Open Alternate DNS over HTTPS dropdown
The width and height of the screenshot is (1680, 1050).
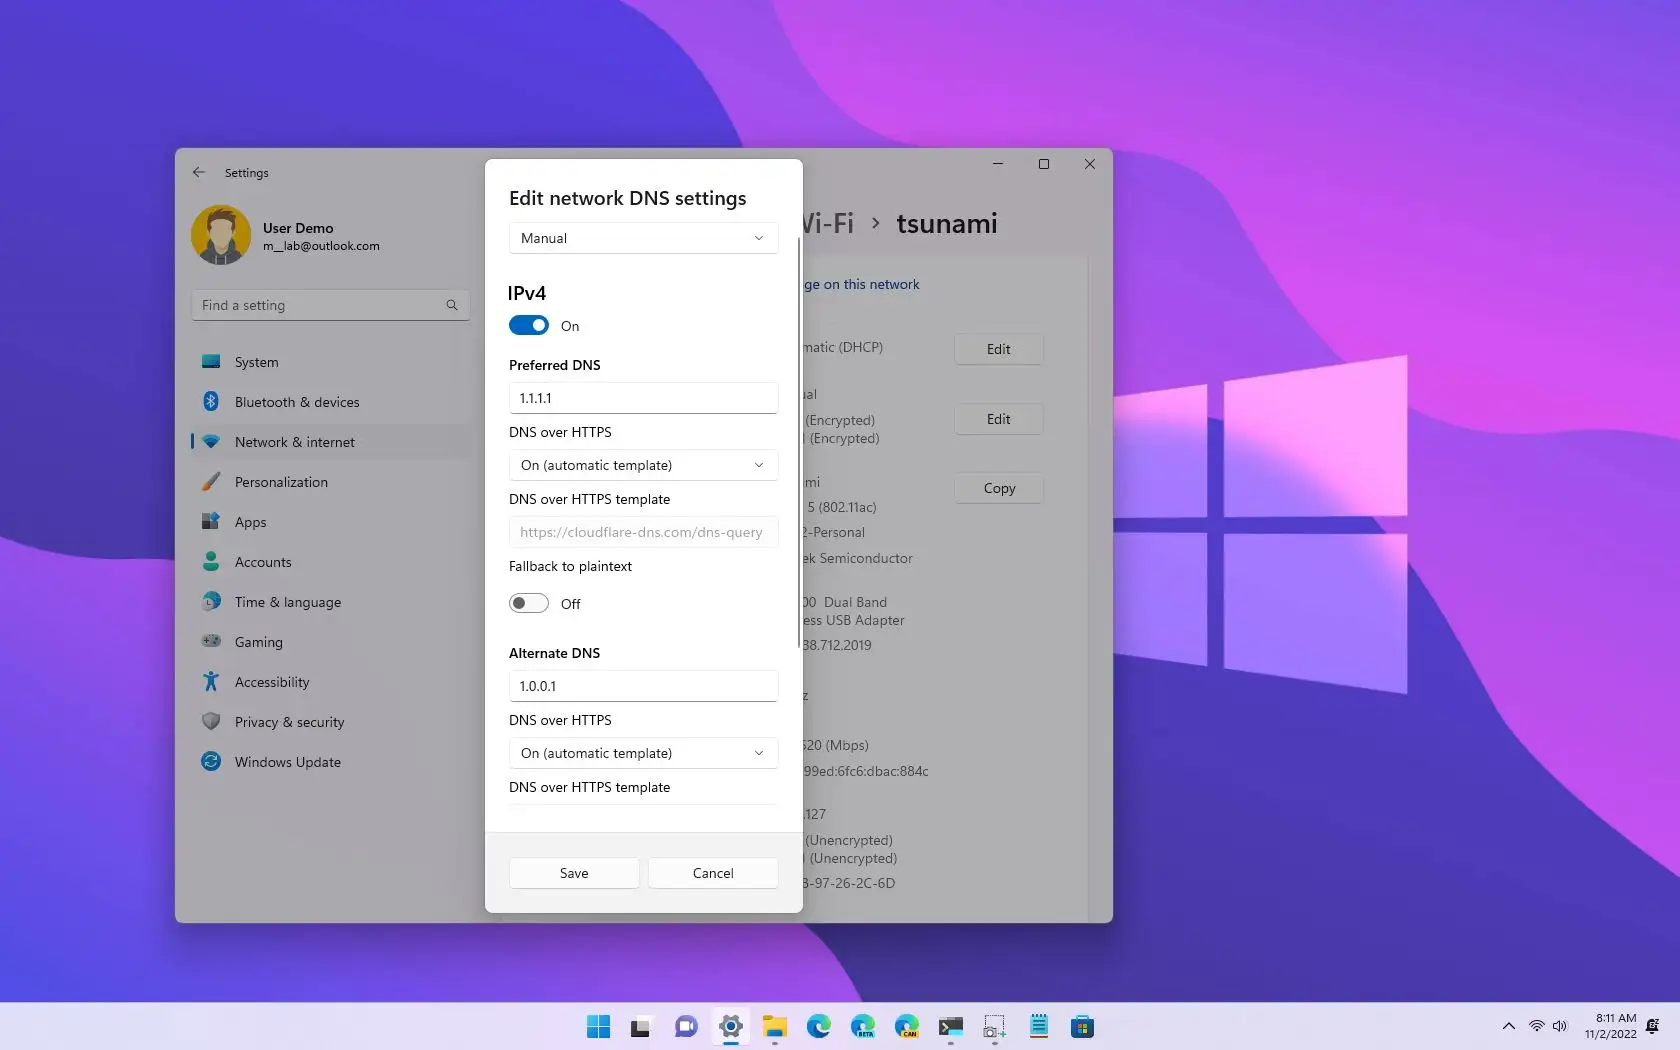[643, 753]
